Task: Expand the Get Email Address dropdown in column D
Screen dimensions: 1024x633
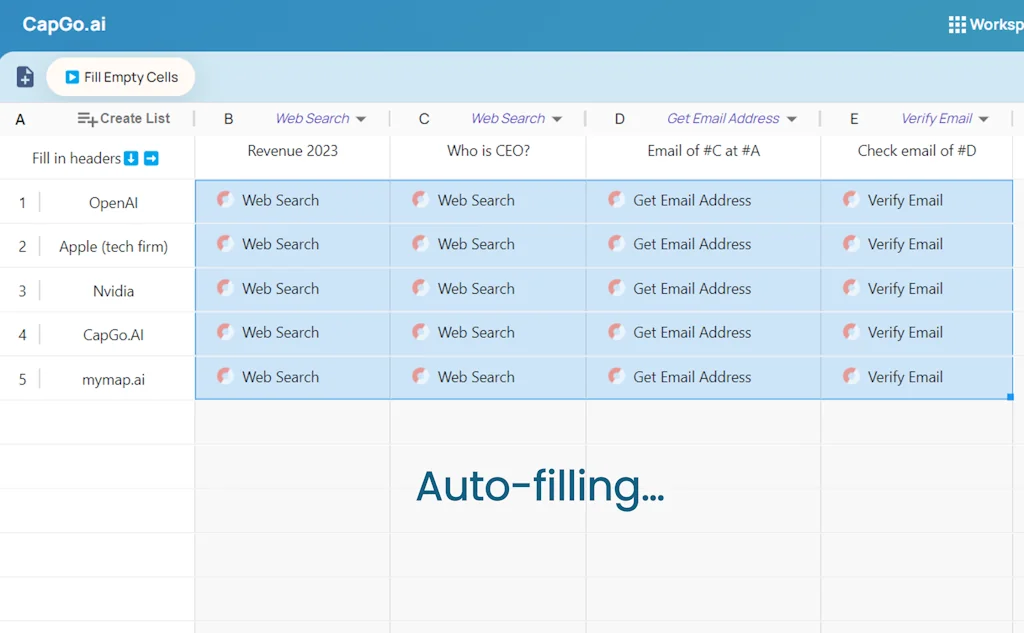Action: click(794, 118)
